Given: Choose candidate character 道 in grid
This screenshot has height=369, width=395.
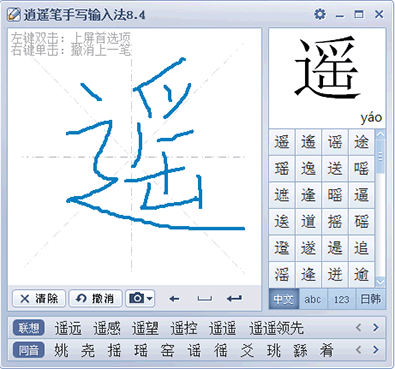Looking at the screenshot, I should tap(308, 222).
